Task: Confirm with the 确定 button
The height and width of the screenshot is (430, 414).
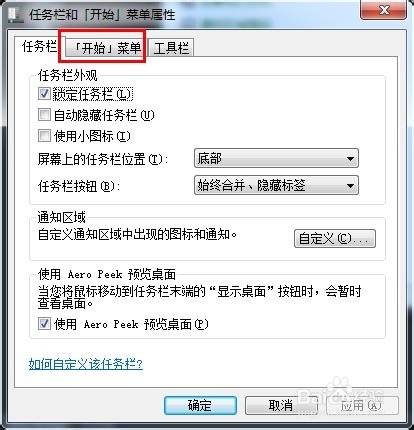Action: (x=200, y=405)
